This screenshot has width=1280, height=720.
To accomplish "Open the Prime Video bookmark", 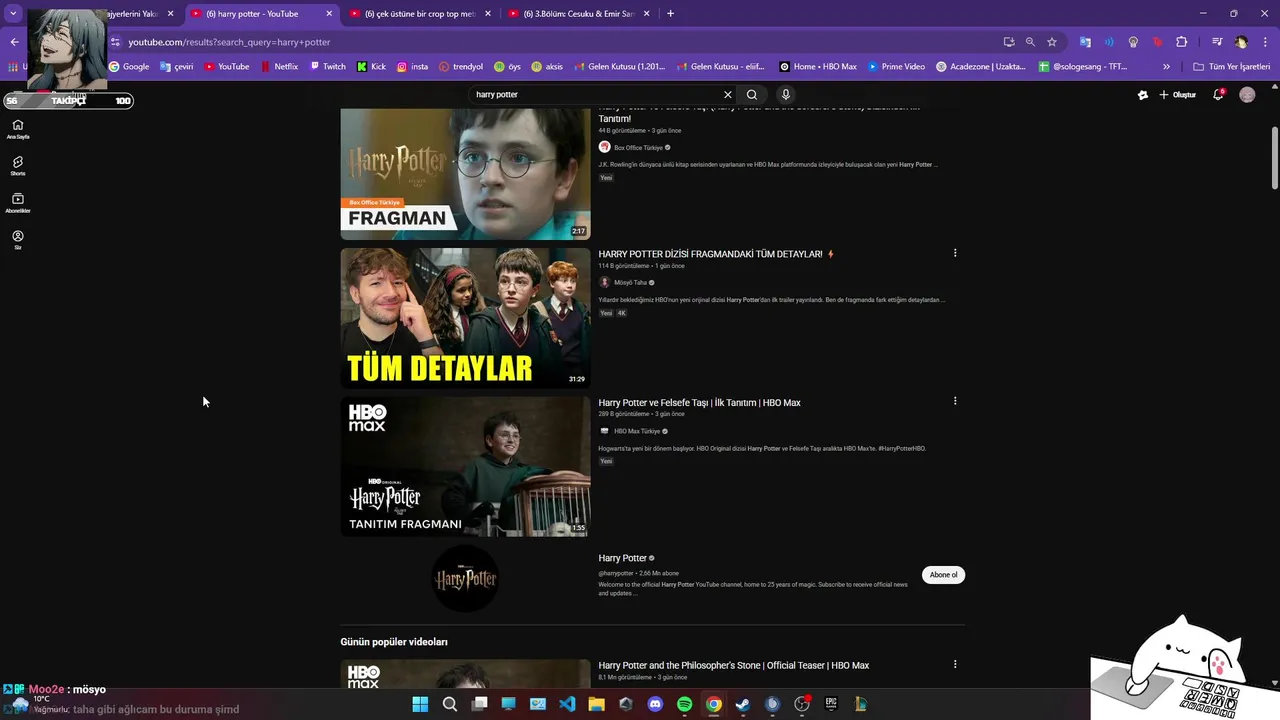I will coord(896,67).
